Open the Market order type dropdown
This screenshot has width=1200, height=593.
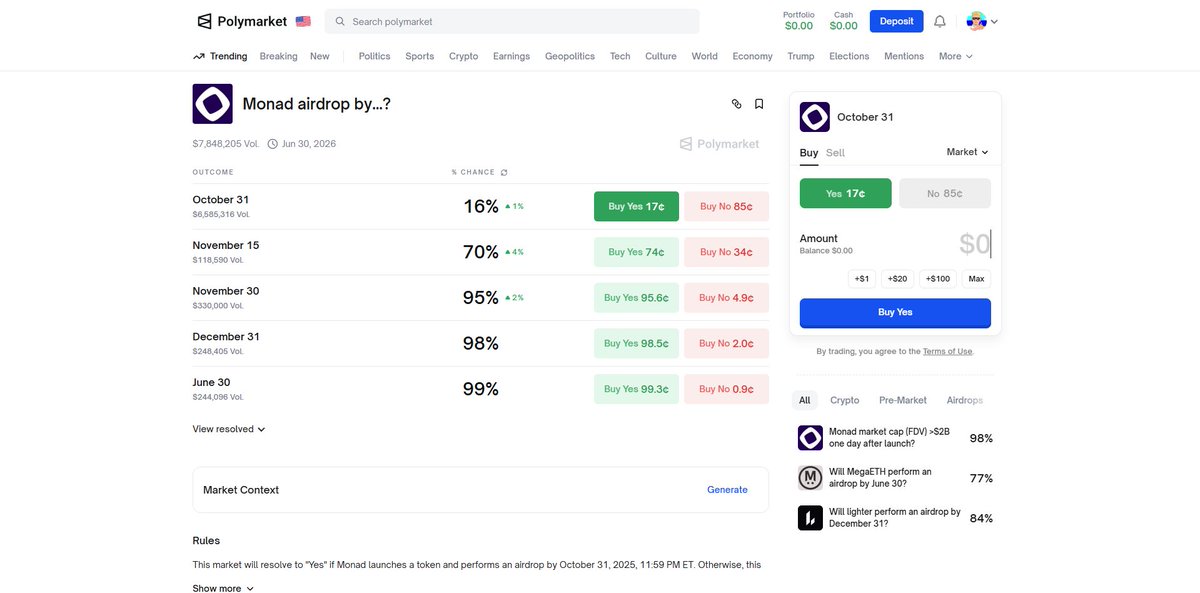click(967, 152)
